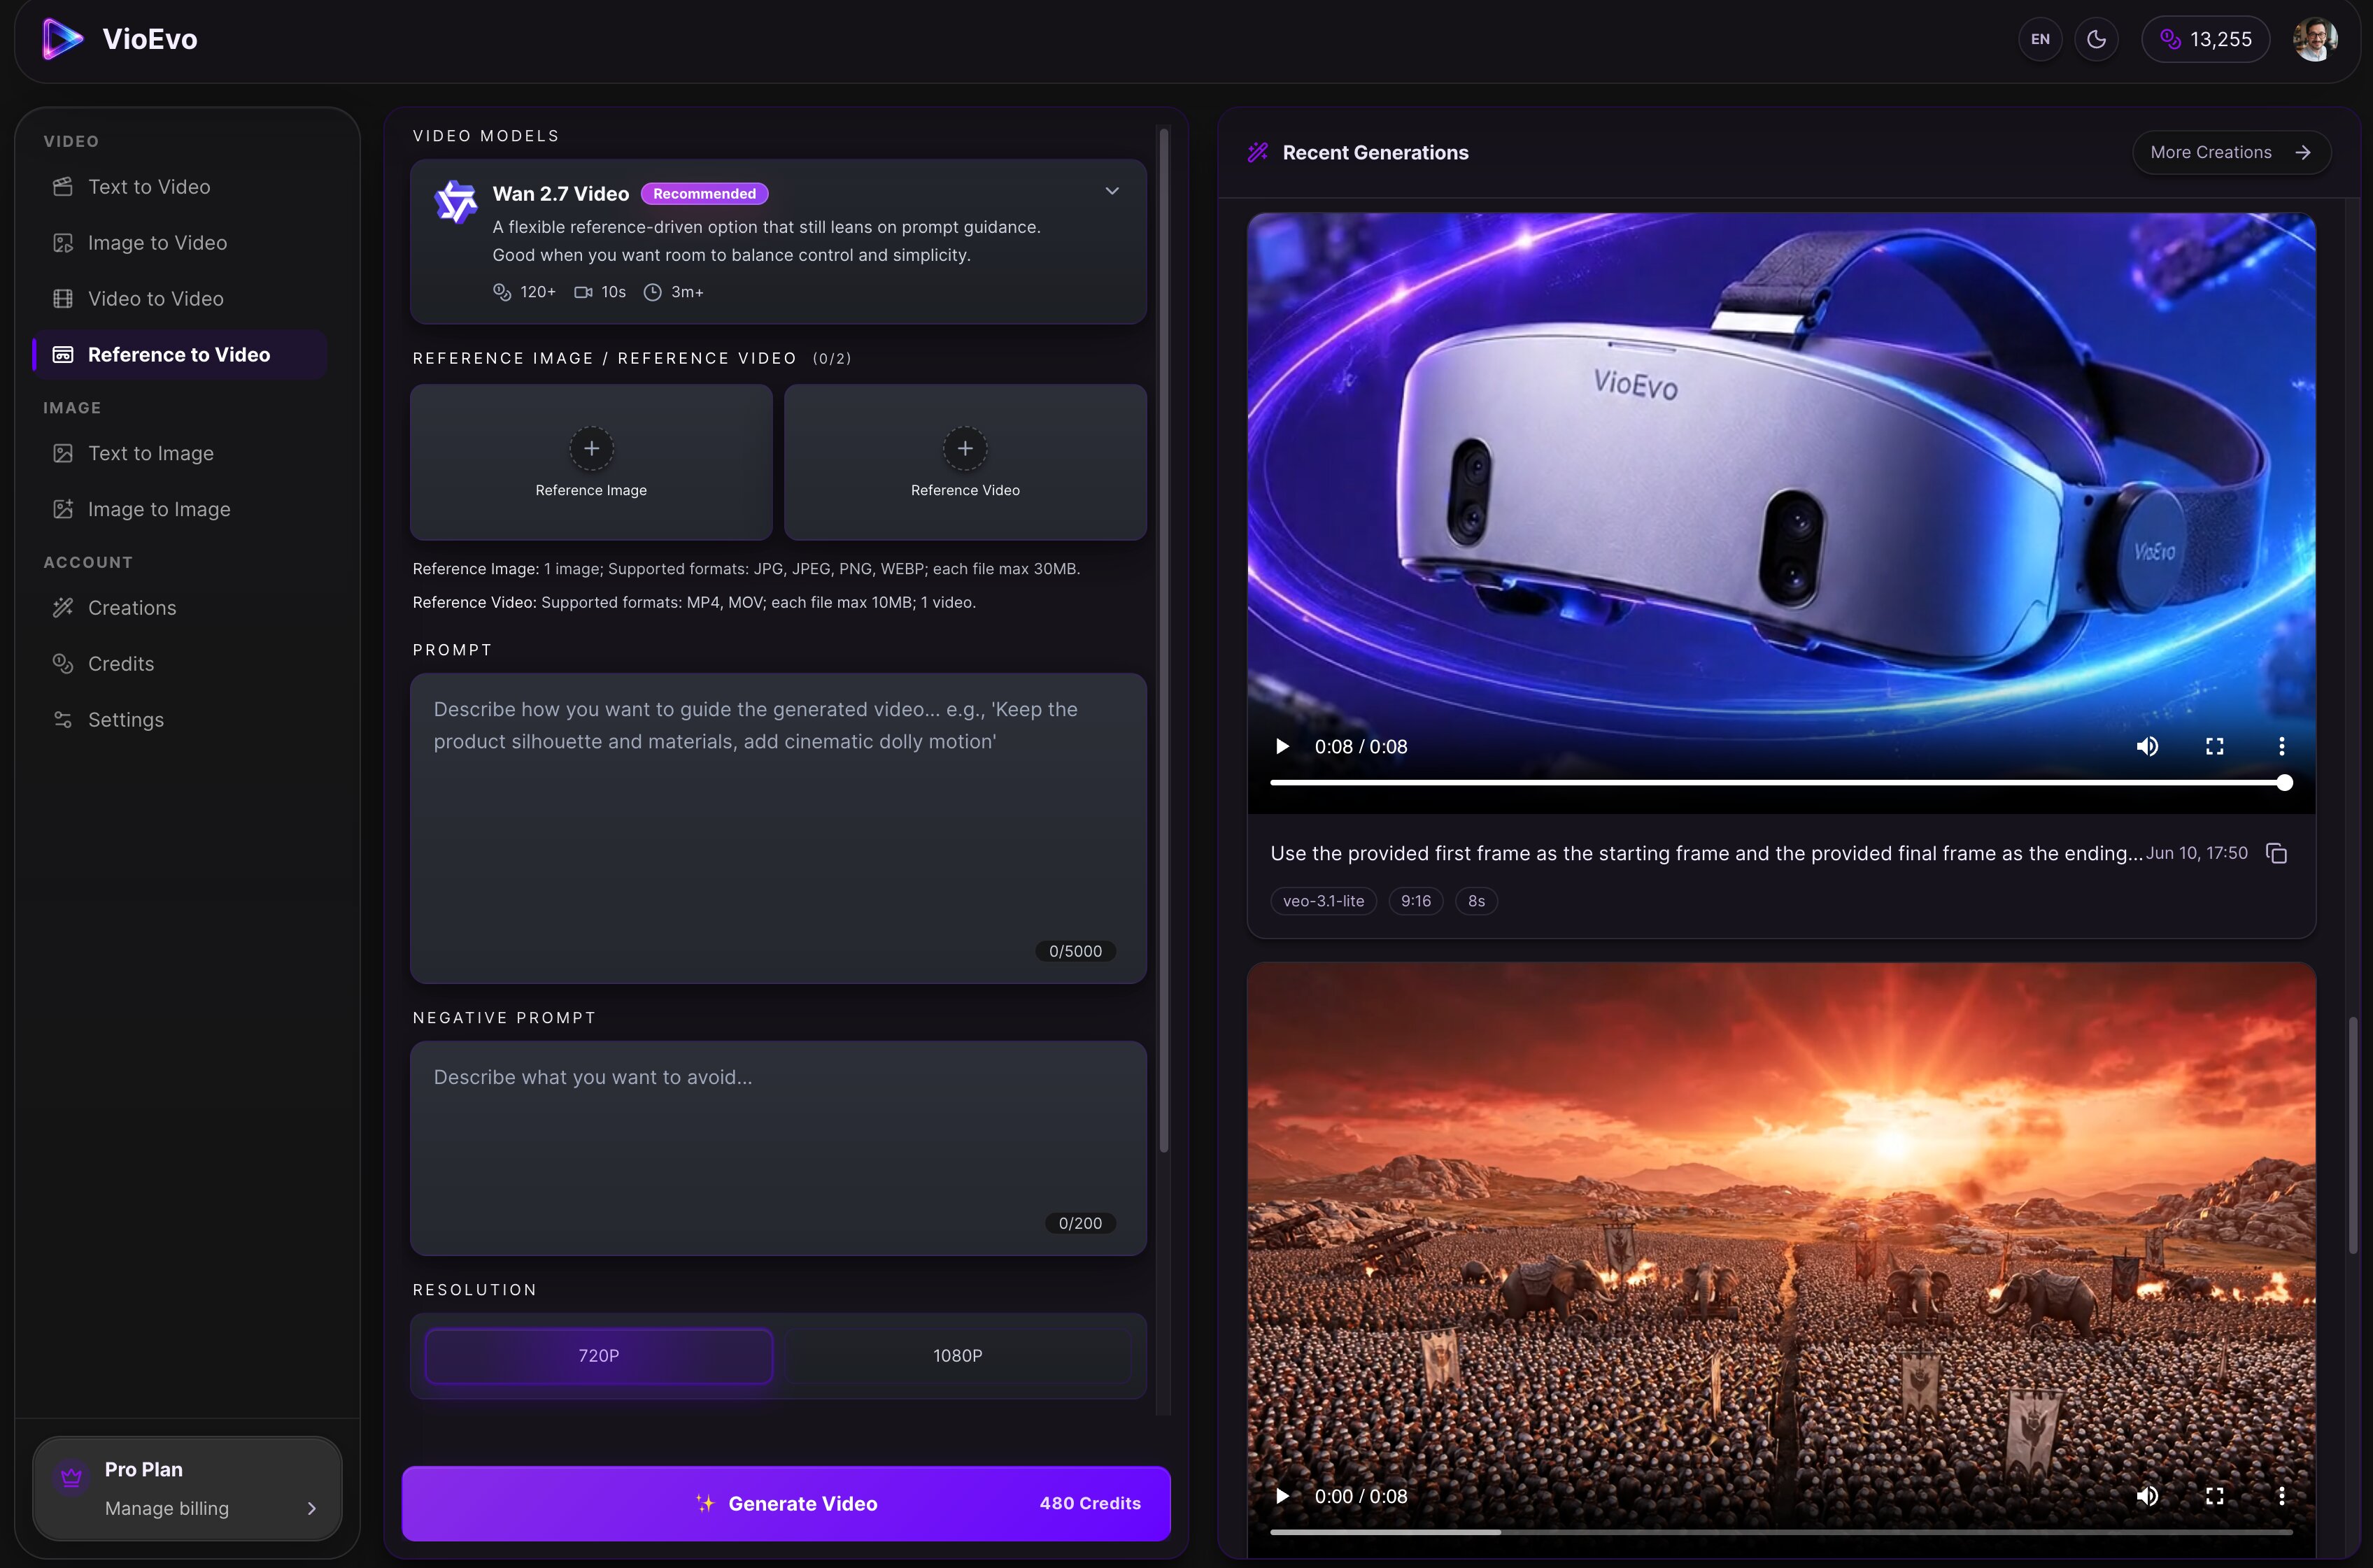Viewport: 2373px width, 1568px height.
Task: Click the Video to Video film icon
Action: tap(63, 299)
